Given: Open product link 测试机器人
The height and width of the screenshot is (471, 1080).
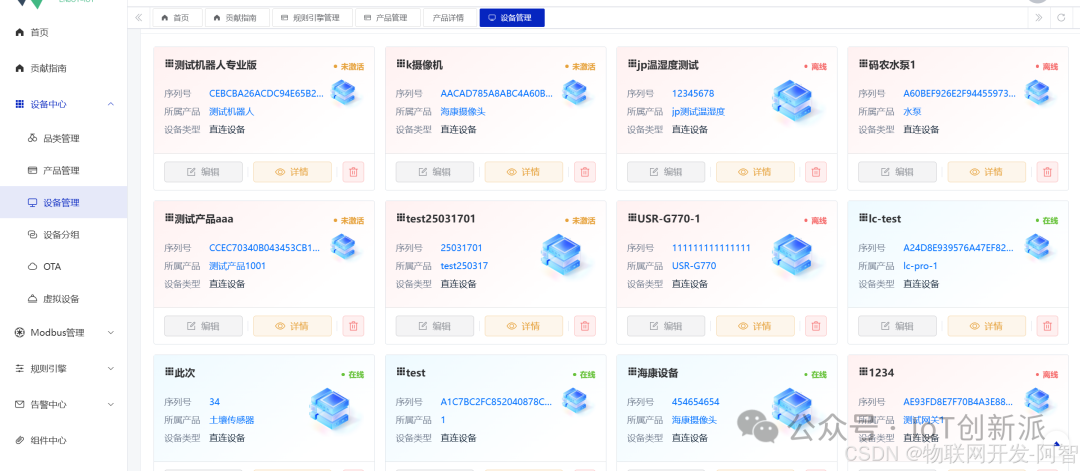Looking at the screenshot, I should click(x=232, y=112).
